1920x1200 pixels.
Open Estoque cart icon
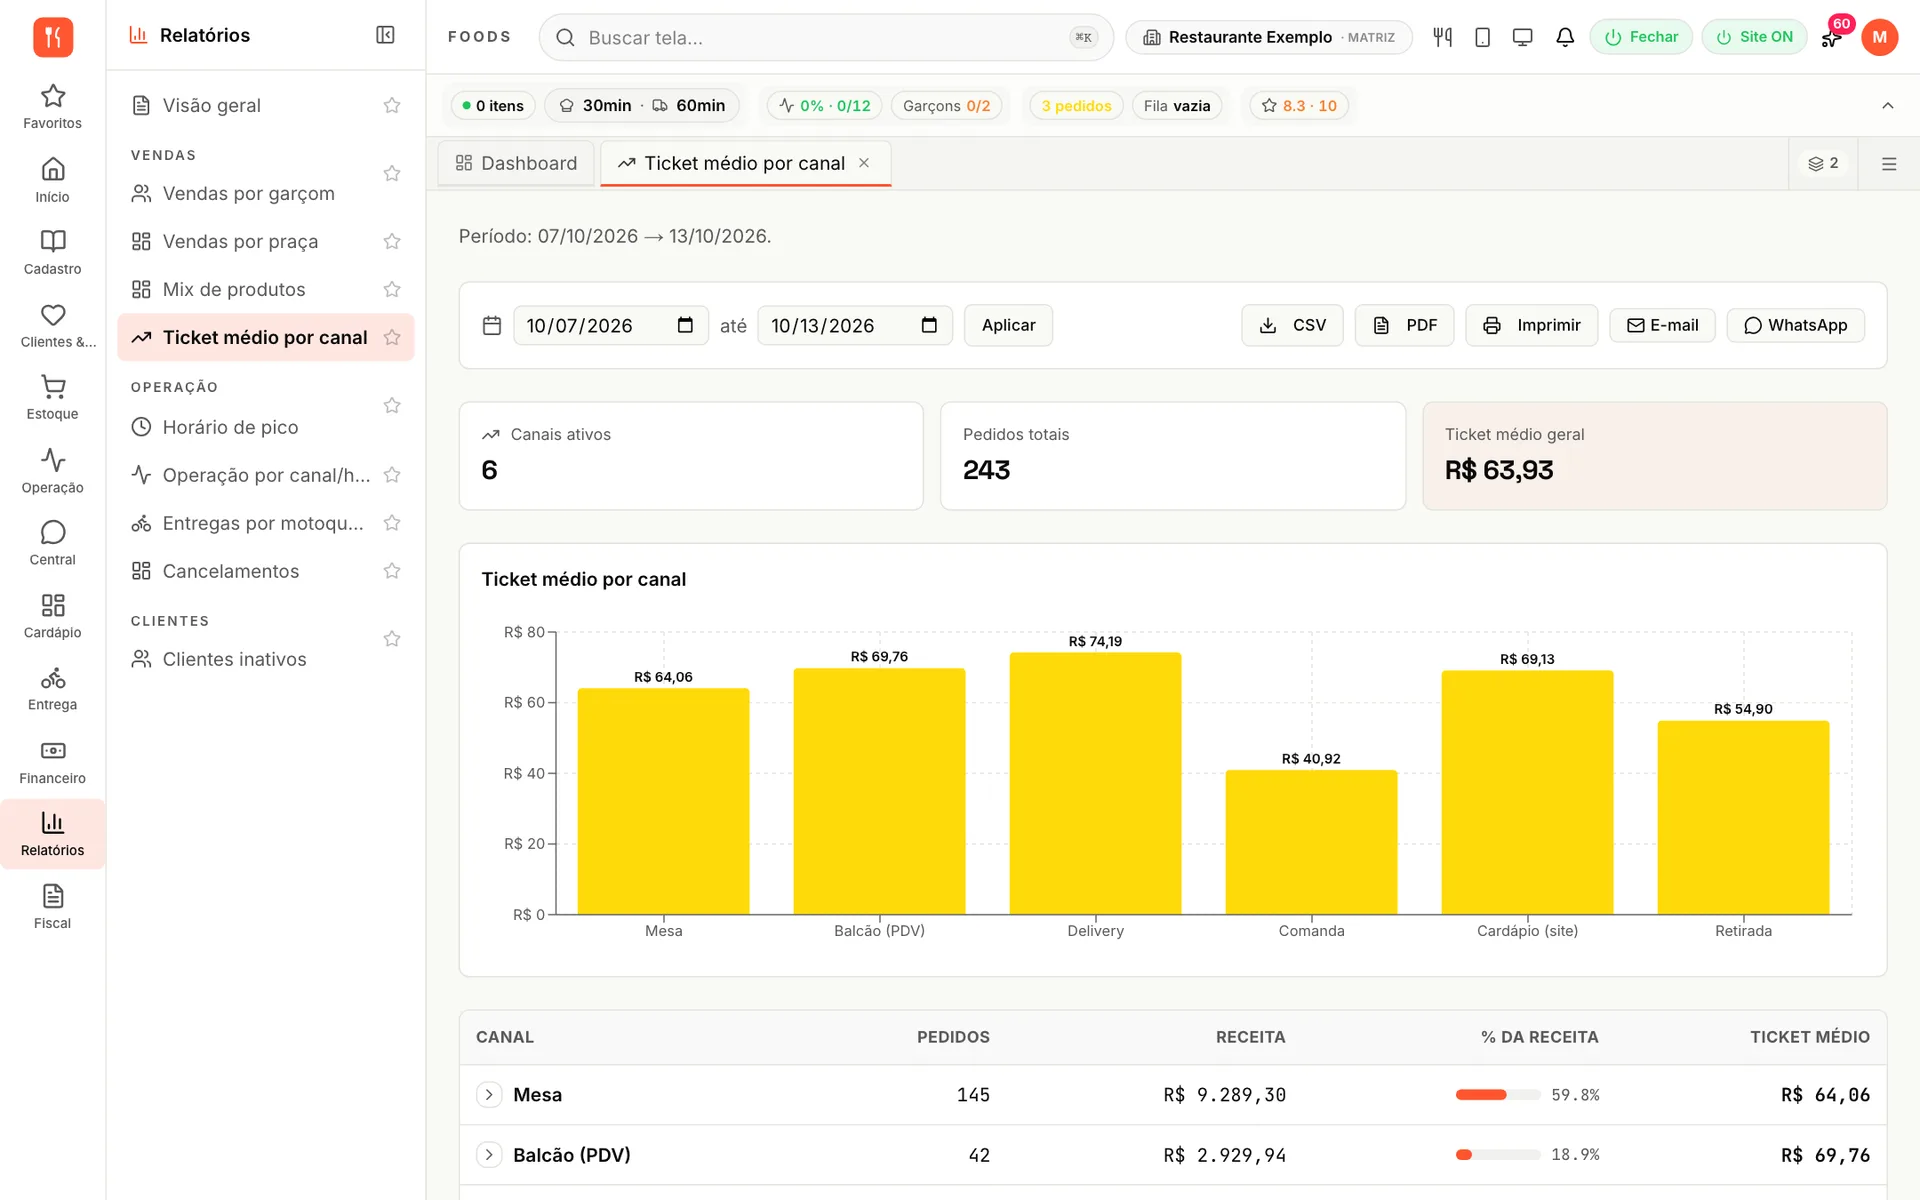pos(52,397)
